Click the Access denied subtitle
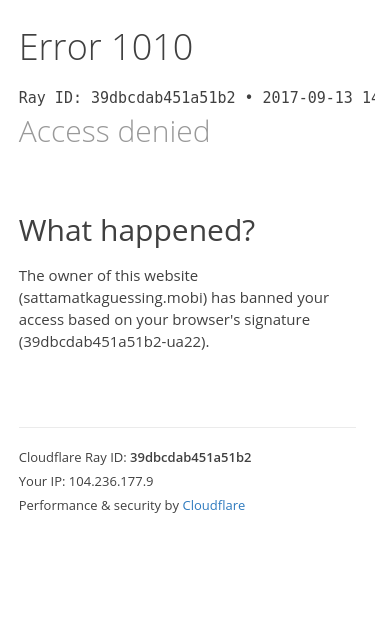The width and height of the screenshot is (375, 627). tap(114, 131)
